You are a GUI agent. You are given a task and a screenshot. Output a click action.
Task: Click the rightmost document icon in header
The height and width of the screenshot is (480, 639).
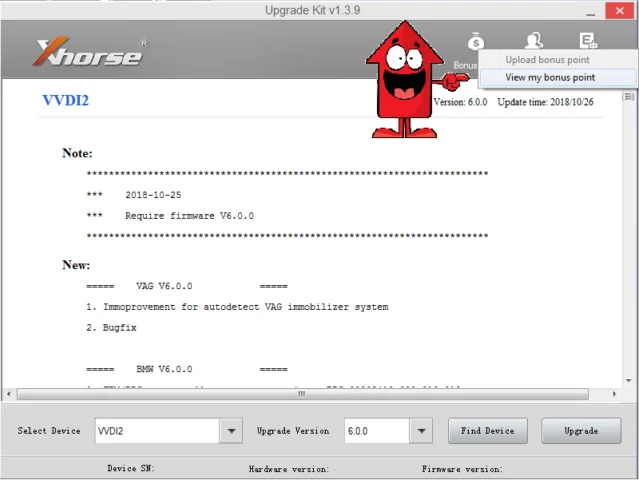(x=588, y=41)
